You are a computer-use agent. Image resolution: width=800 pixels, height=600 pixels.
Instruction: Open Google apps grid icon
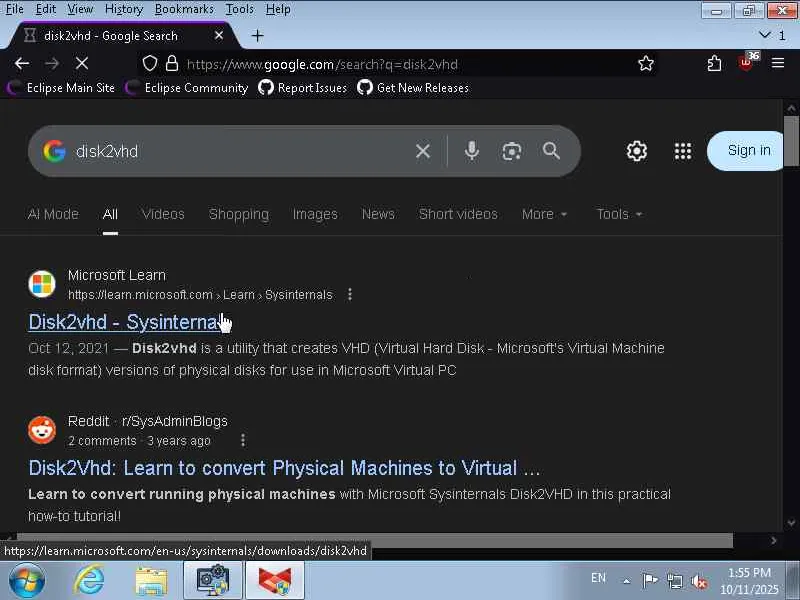click(x=683, y=151)
